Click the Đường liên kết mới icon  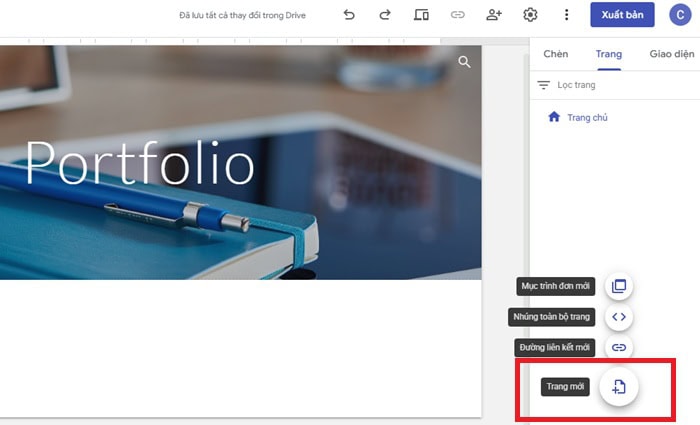coord(619,347)
